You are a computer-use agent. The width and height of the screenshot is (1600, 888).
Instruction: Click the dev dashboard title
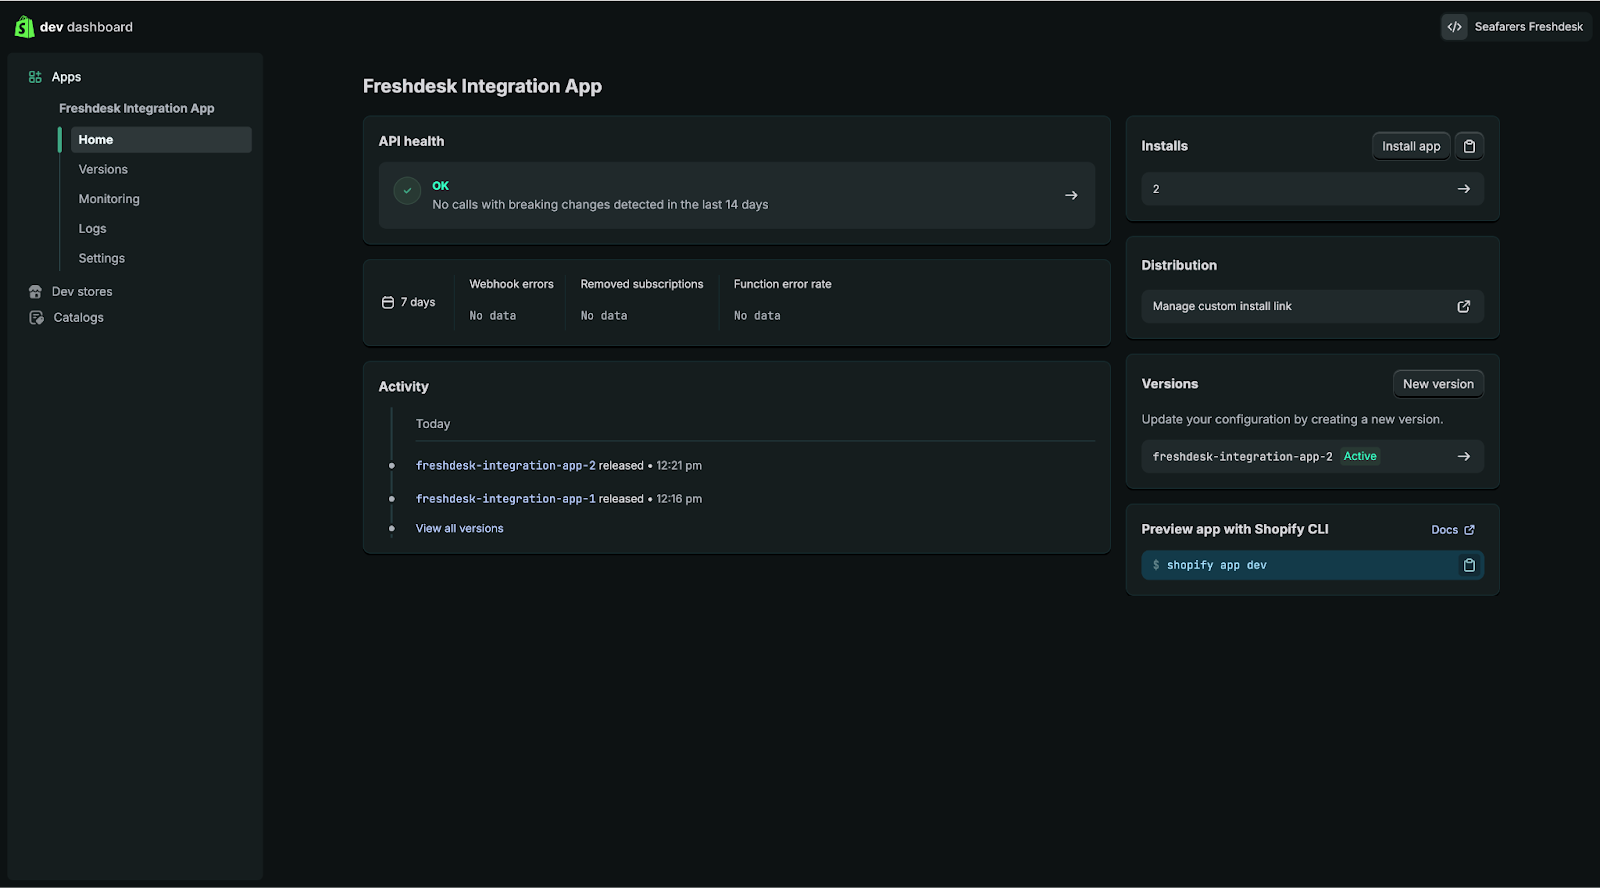click(x=86, y=27)
